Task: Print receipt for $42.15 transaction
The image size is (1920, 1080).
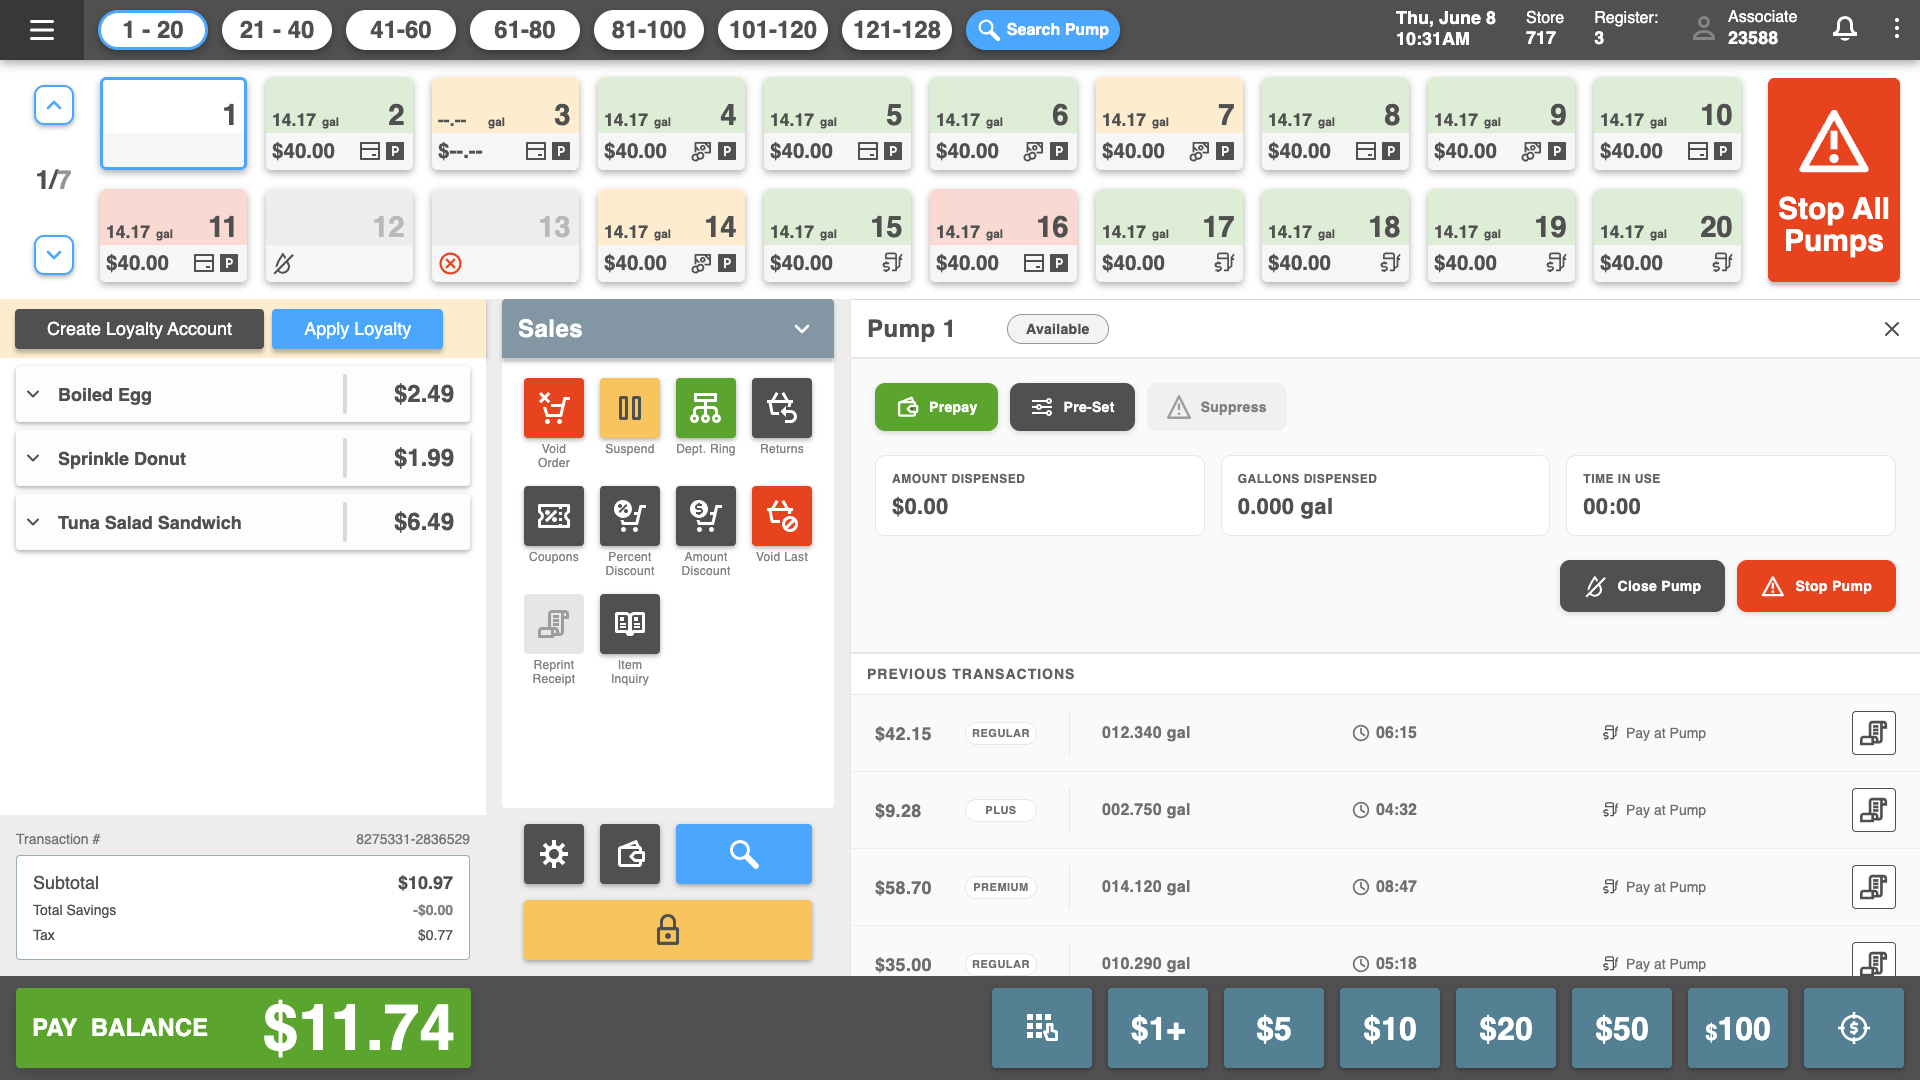Action: (x=1873, y=733)
